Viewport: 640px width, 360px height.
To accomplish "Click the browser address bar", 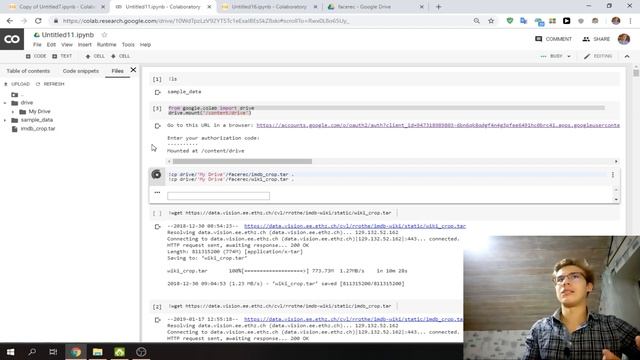I will (x=261, y=21).
